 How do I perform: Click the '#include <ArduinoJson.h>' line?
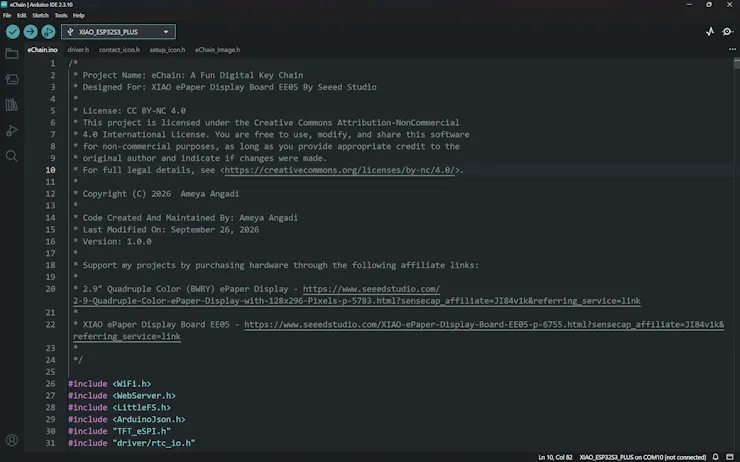[x=126, y=419]
